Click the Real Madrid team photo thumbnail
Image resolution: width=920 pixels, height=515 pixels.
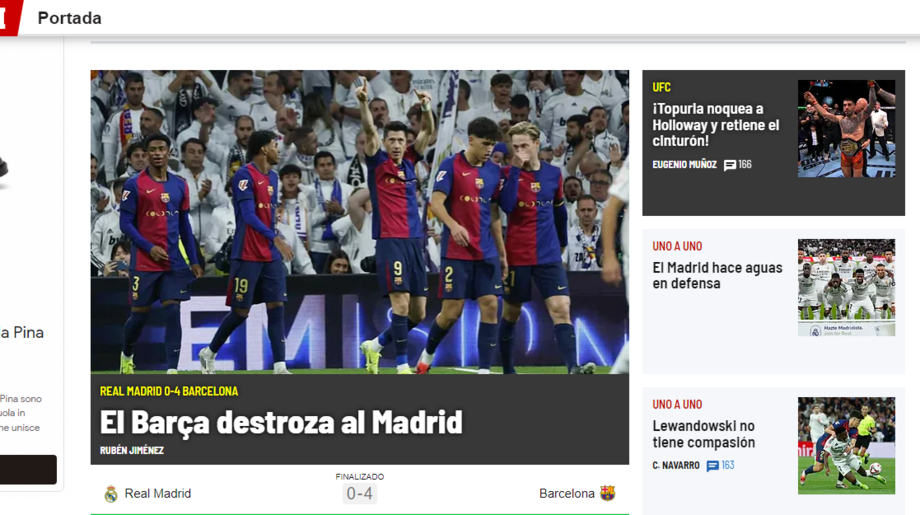point(846,287)
